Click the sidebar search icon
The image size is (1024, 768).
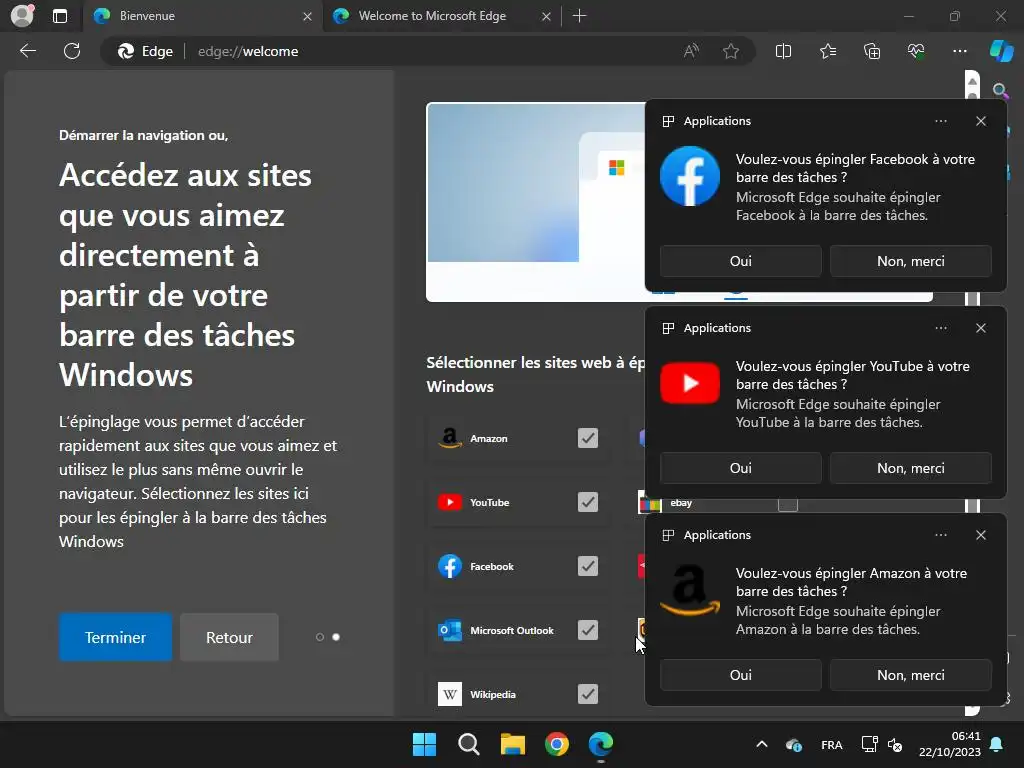click(x=1000, y=91)
